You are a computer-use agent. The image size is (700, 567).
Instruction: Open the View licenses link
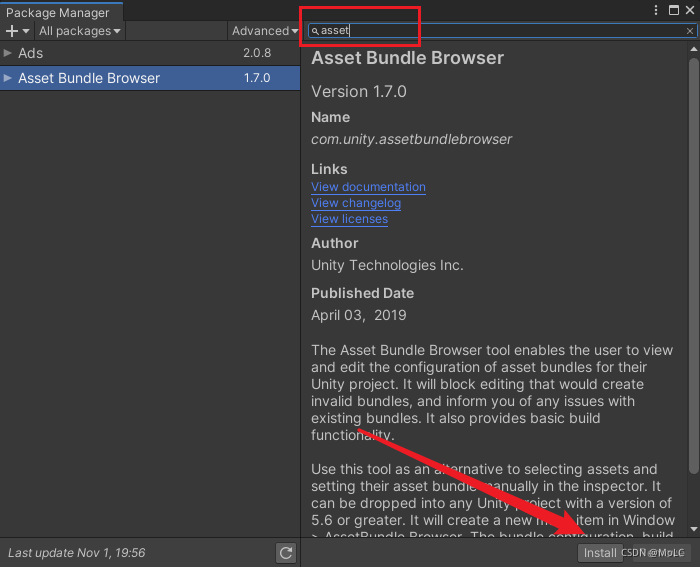(350, 219)
